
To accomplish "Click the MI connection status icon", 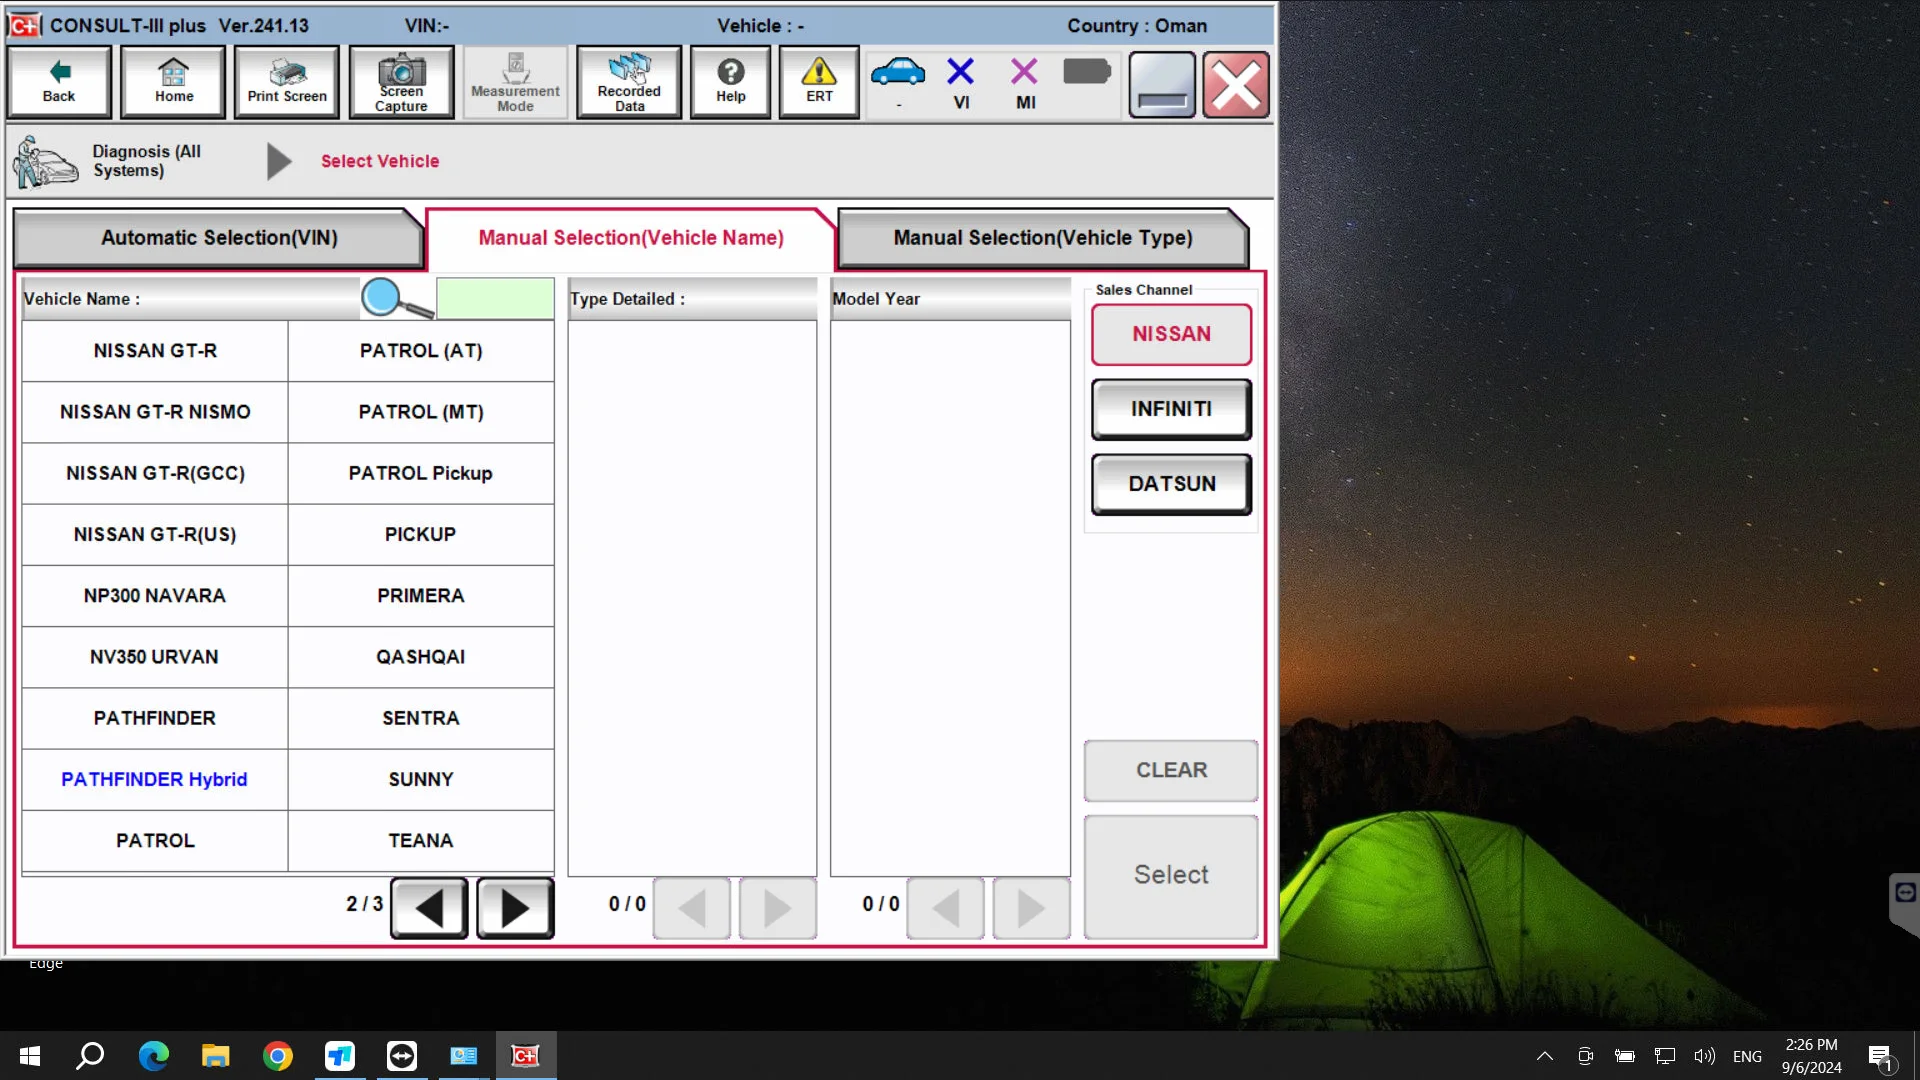I will (x=1025, y=83).
